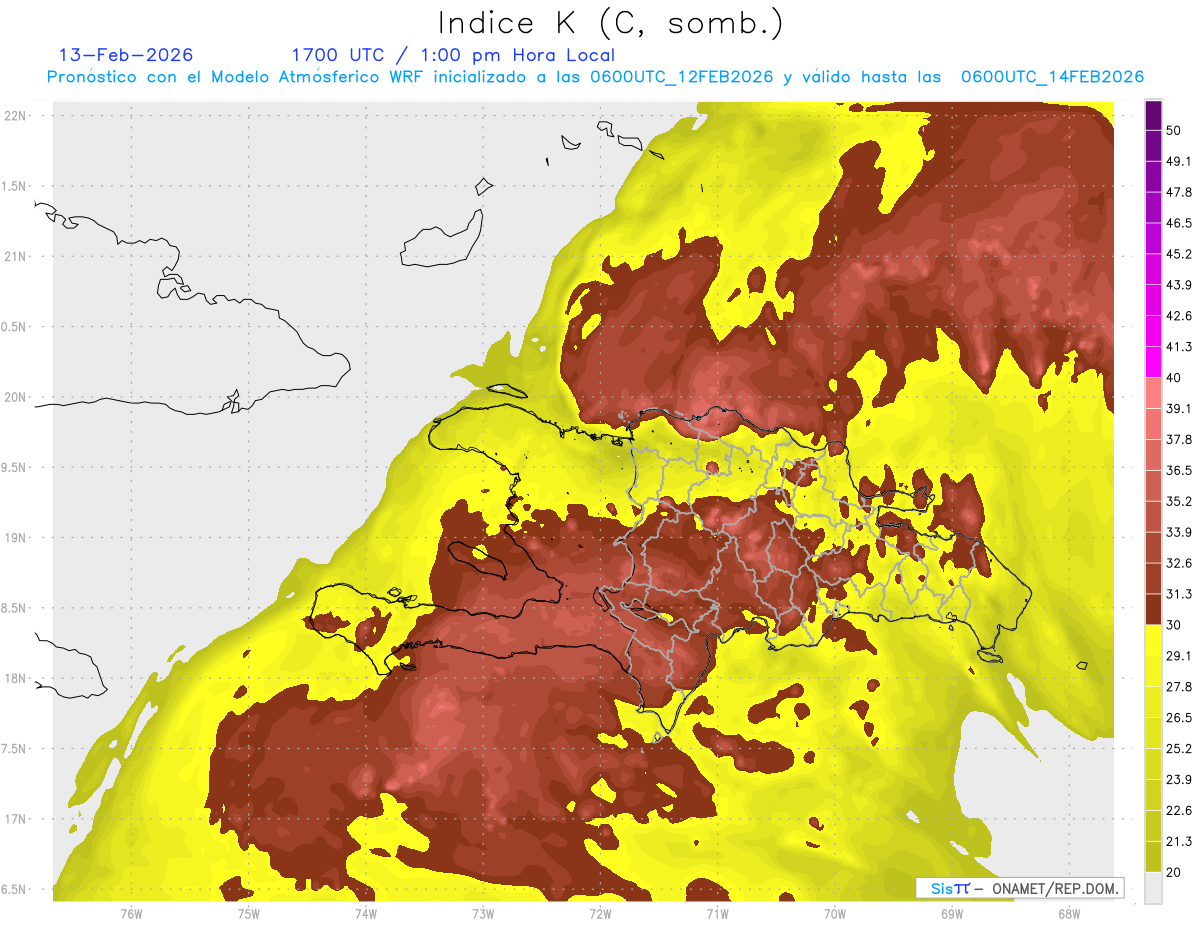Click the 'SisTT - ONAMET/REP.DOM.' credit label
The image size is (1200, 927).
click(1019, 888)
